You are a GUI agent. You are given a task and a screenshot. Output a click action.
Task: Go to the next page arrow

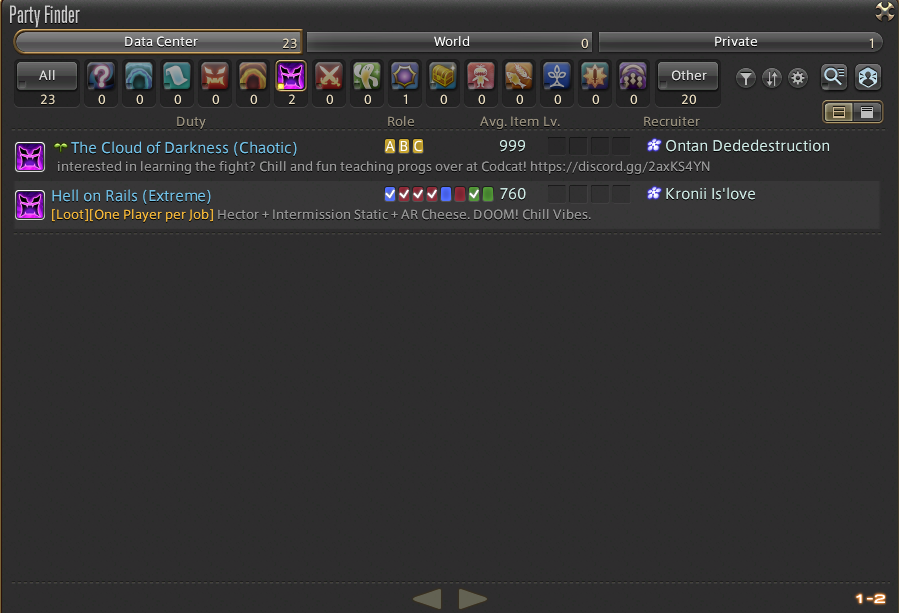(473, 599)
